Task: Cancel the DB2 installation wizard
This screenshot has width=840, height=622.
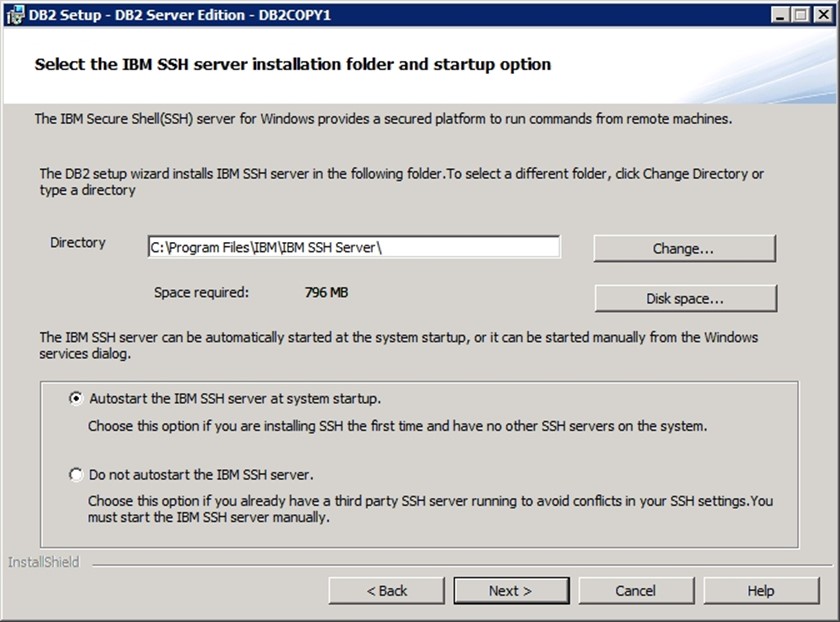Action: click(x=635, y=590)
